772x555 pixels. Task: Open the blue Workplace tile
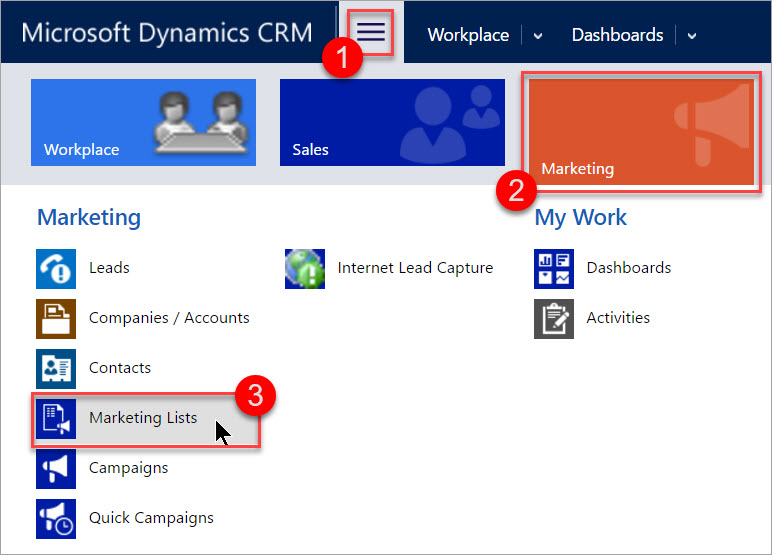pyautogui.click(x=143, y=122)
